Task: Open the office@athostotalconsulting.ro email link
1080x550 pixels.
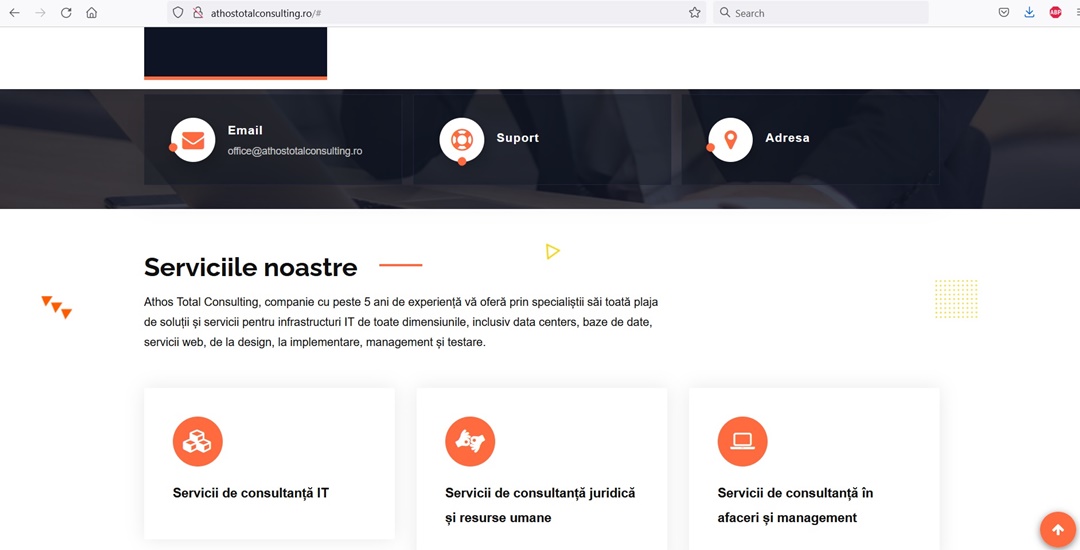Action: (295, 151)
